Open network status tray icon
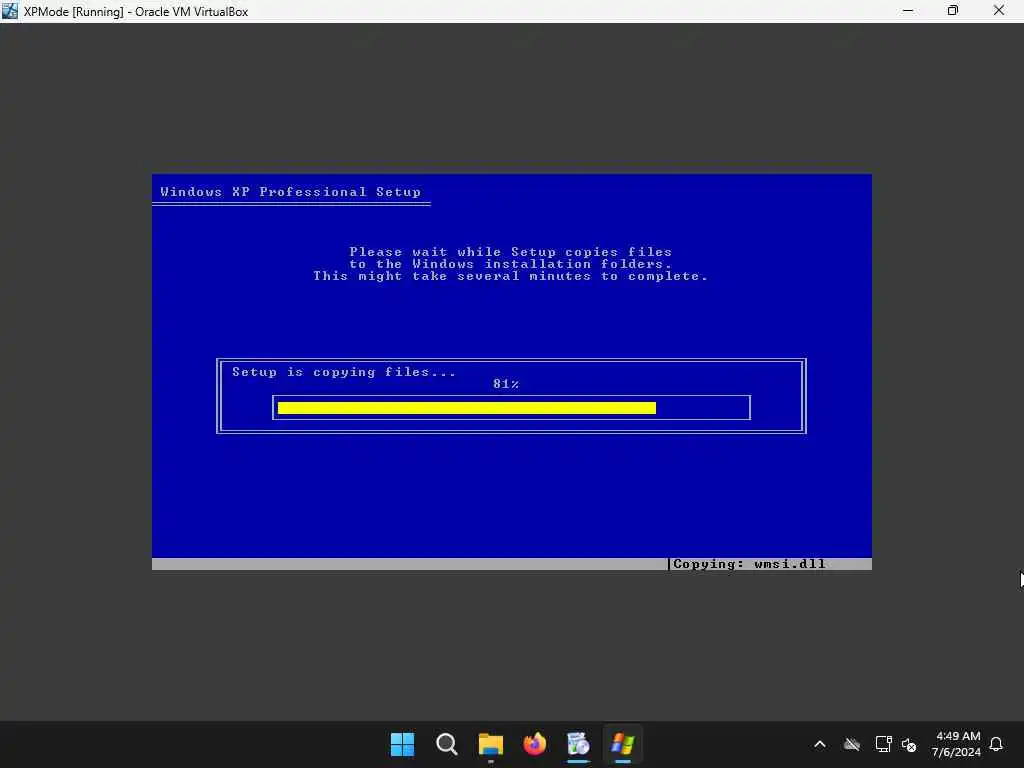1024x768 pixels. coord(883,744)
